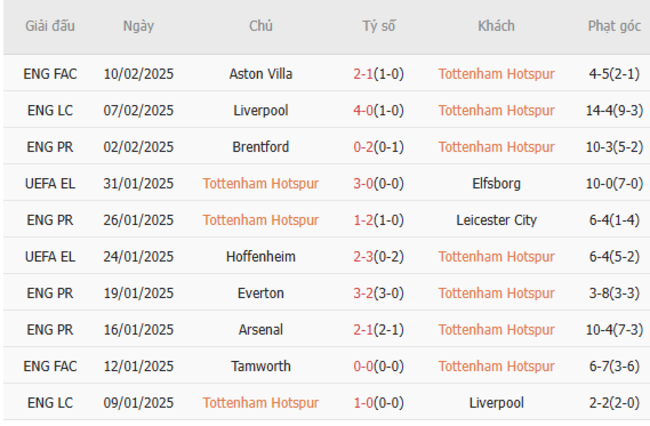Click the date 26/01/2025
The height and width of the screenshot is (426, 650).
[x=138, y=220]
